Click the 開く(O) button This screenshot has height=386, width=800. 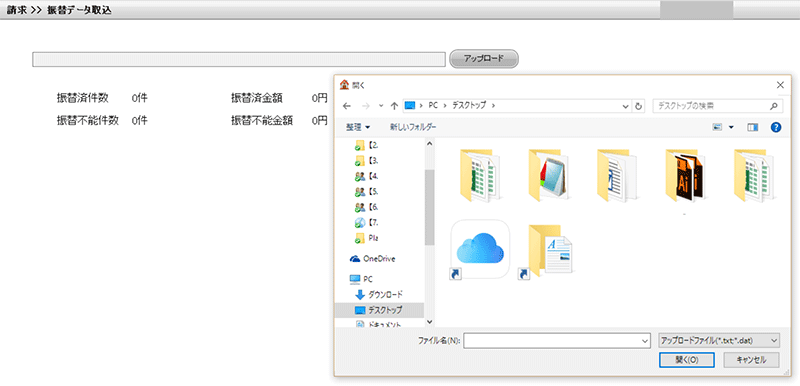687,359
